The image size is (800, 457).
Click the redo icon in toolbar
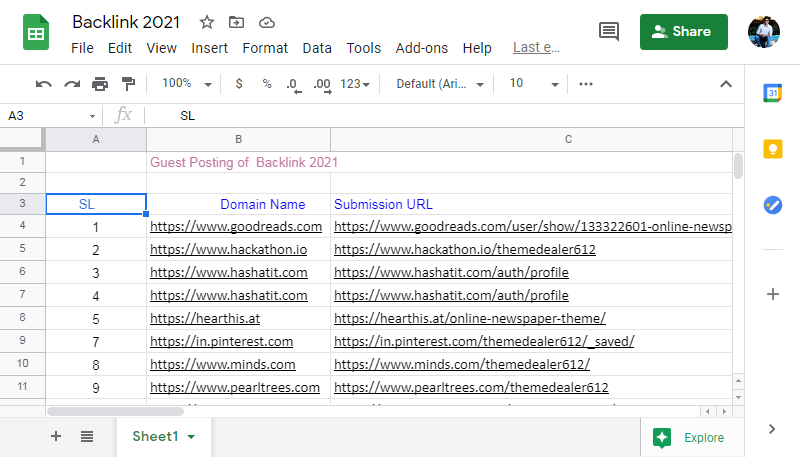pos(72,84)
